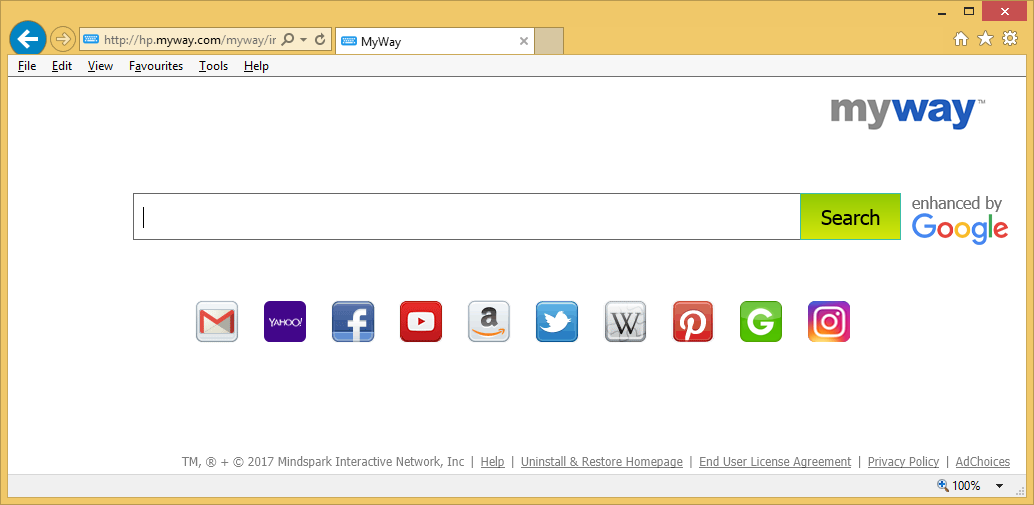Screen dimensions: 1034x505
Task: Open the Tools menu
Action: point(214,66)
